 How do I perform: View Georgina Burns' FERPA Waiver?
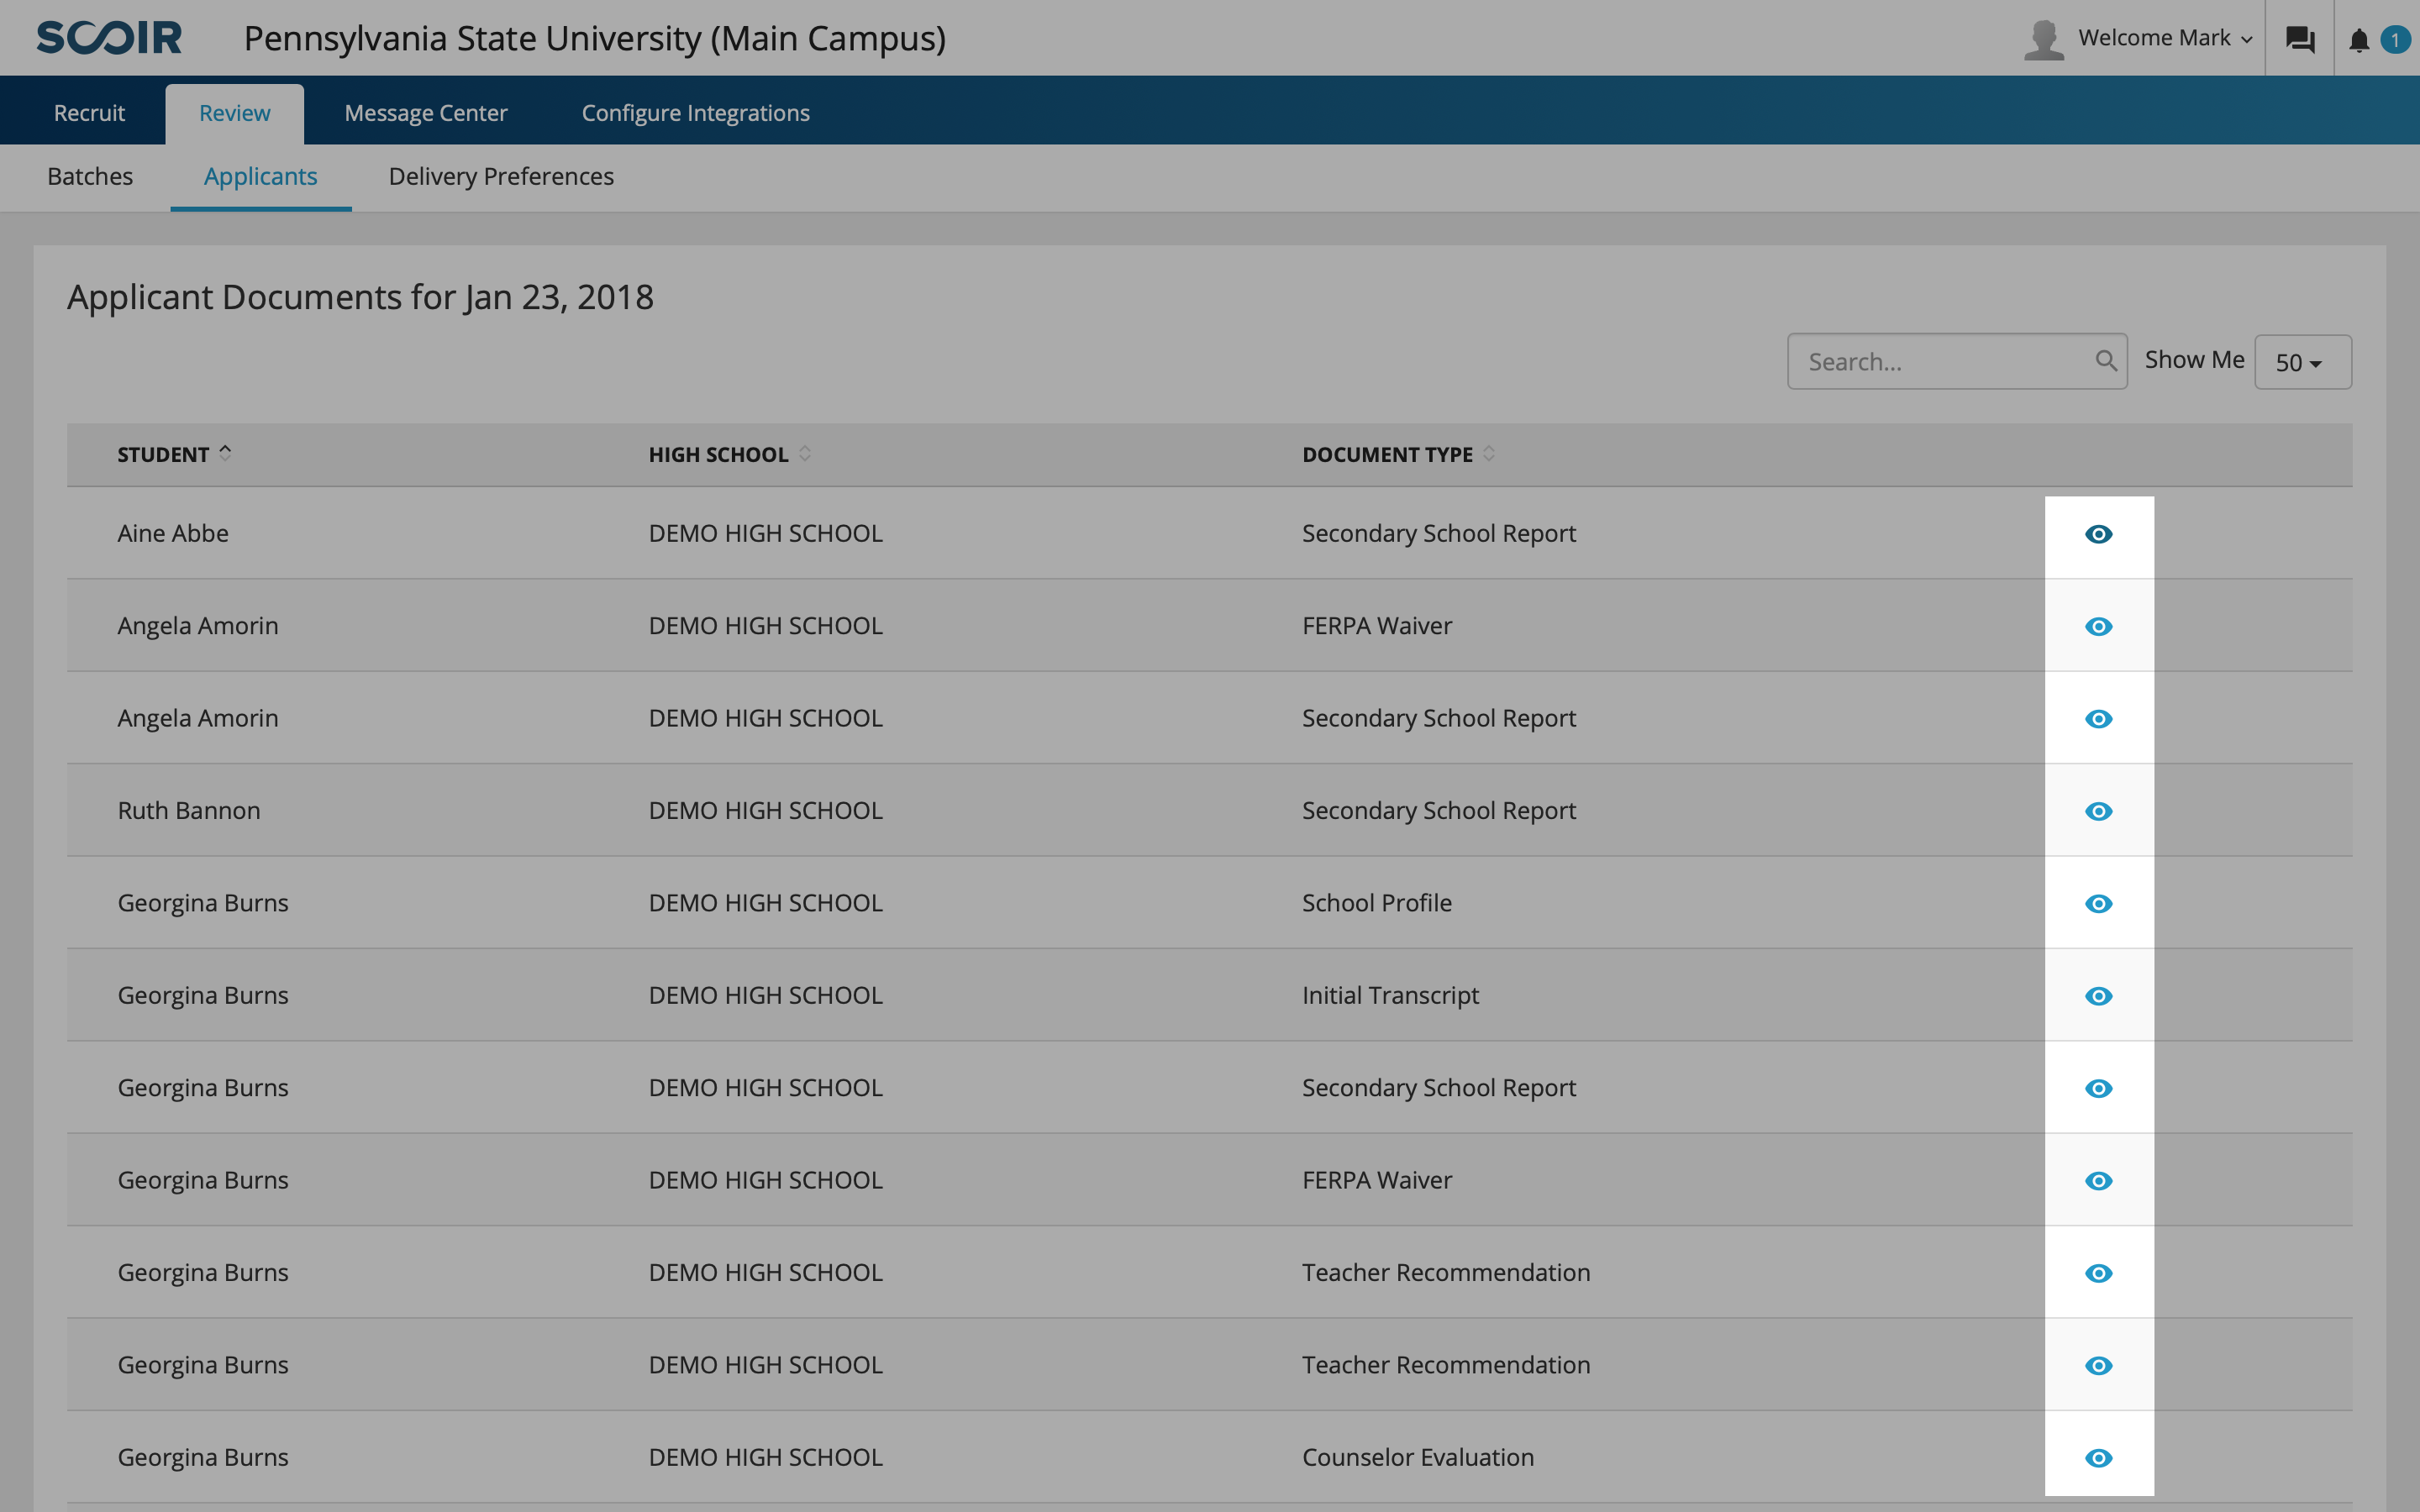[2098, 1181]
